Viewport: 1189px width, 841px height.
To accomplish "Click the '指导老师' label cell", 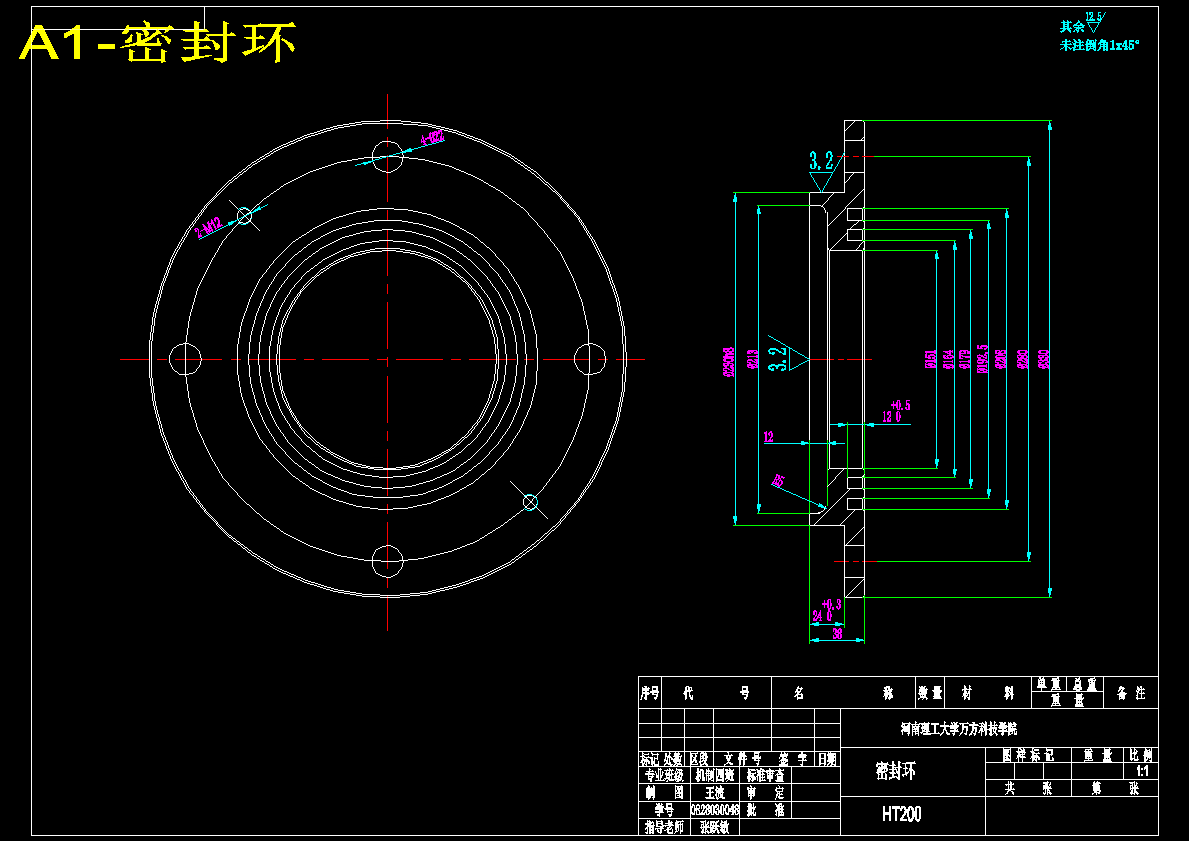I will [x=664, y=827].
